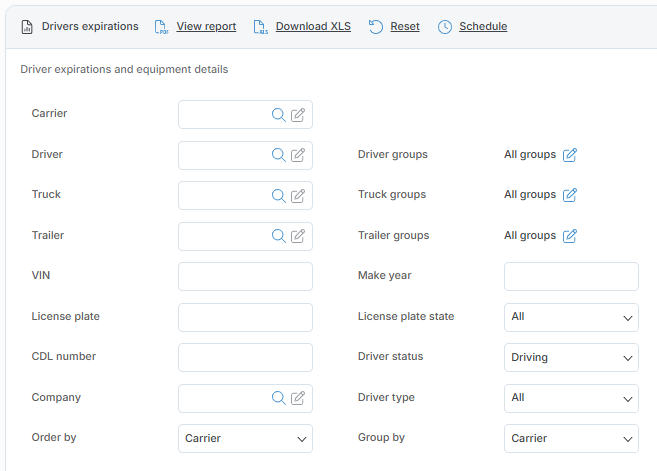Click 'All groups' next to Driver groups

click(x=530, y=155)
